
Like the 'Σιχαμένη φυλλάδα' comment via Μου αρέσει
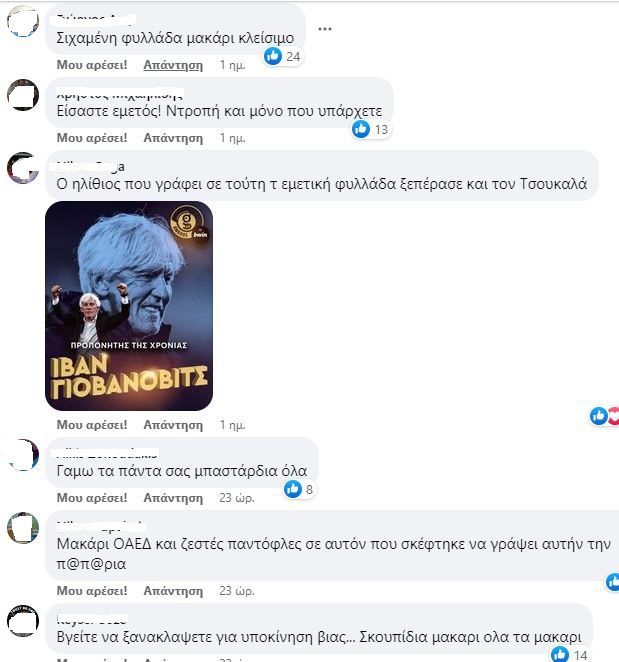click(x=92, y=65)
